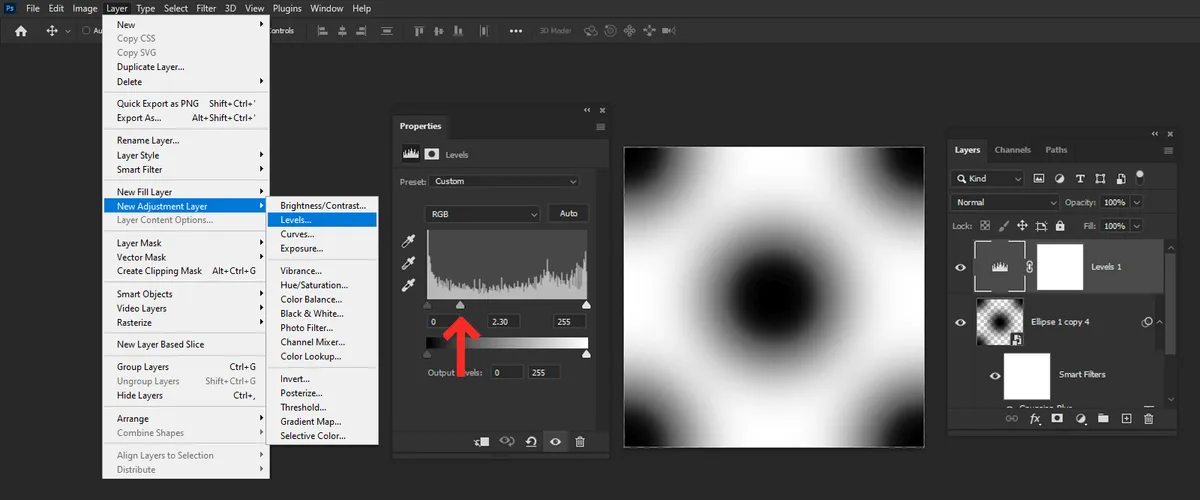This screenshot has height=500, width=1200.
Task: Delete layer with Layers panel trash icon
Action: click(1148, 419)
